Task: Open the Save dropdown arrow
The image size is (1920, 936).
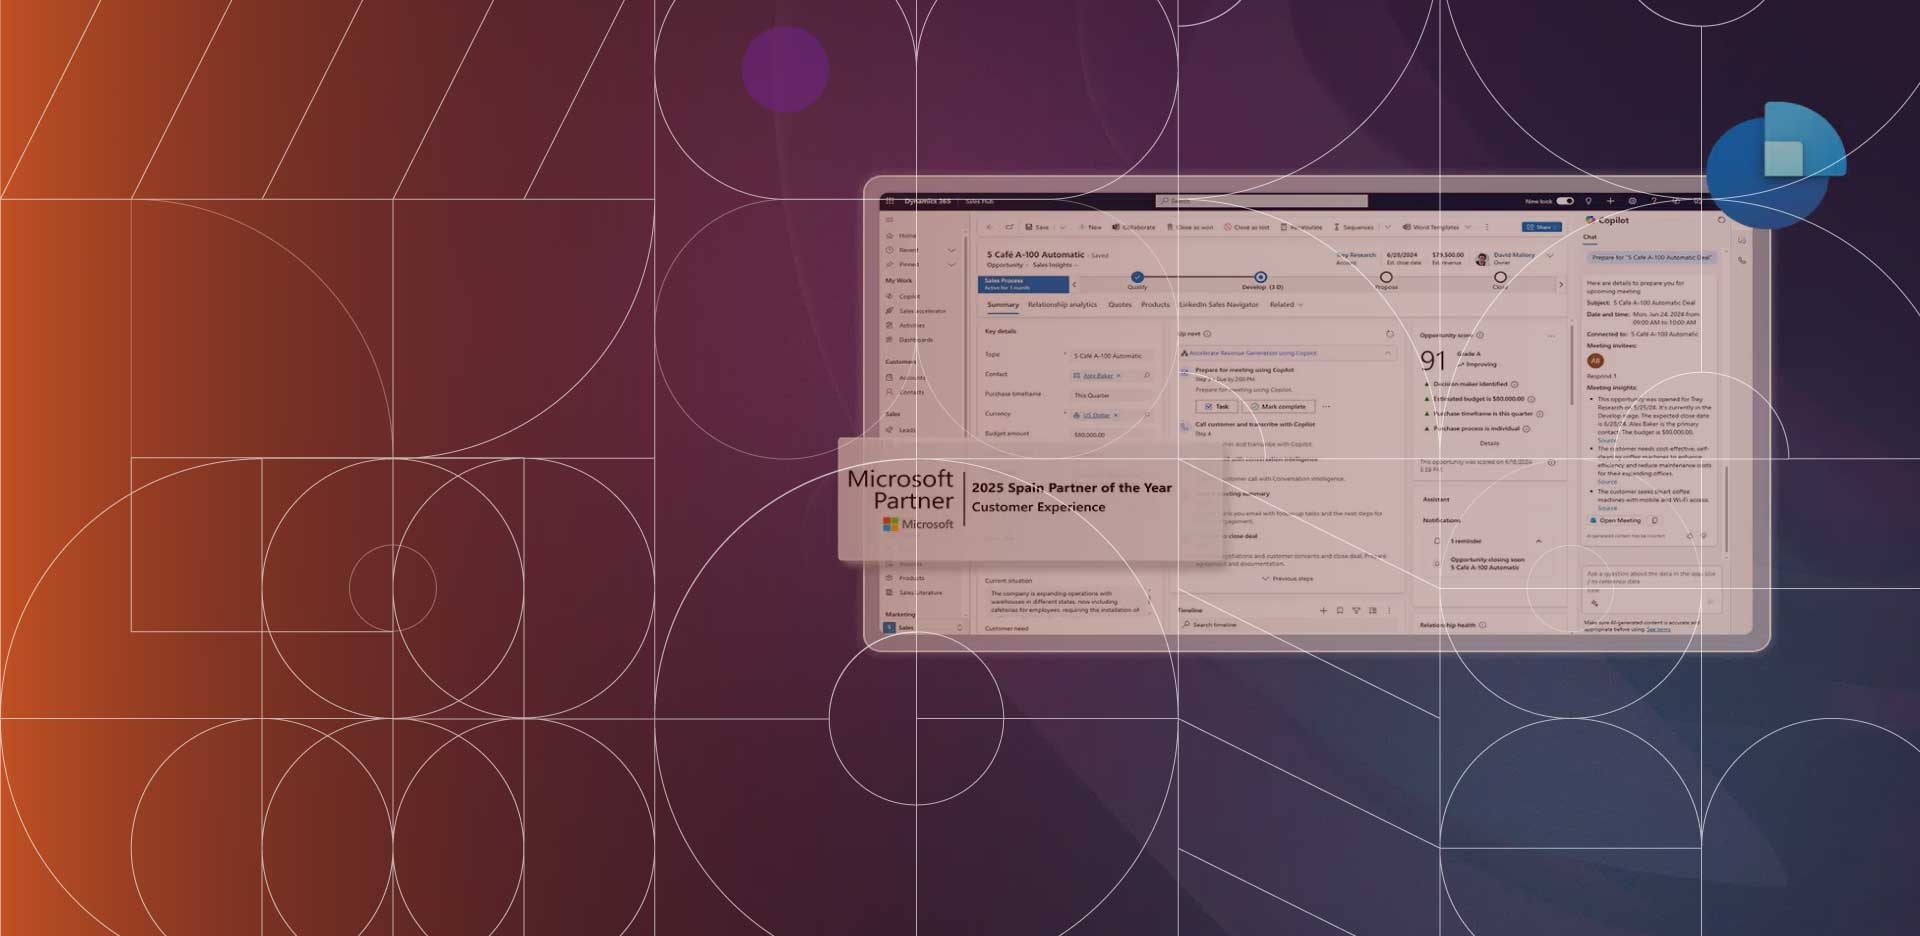Action: [x=1062, y=227]
